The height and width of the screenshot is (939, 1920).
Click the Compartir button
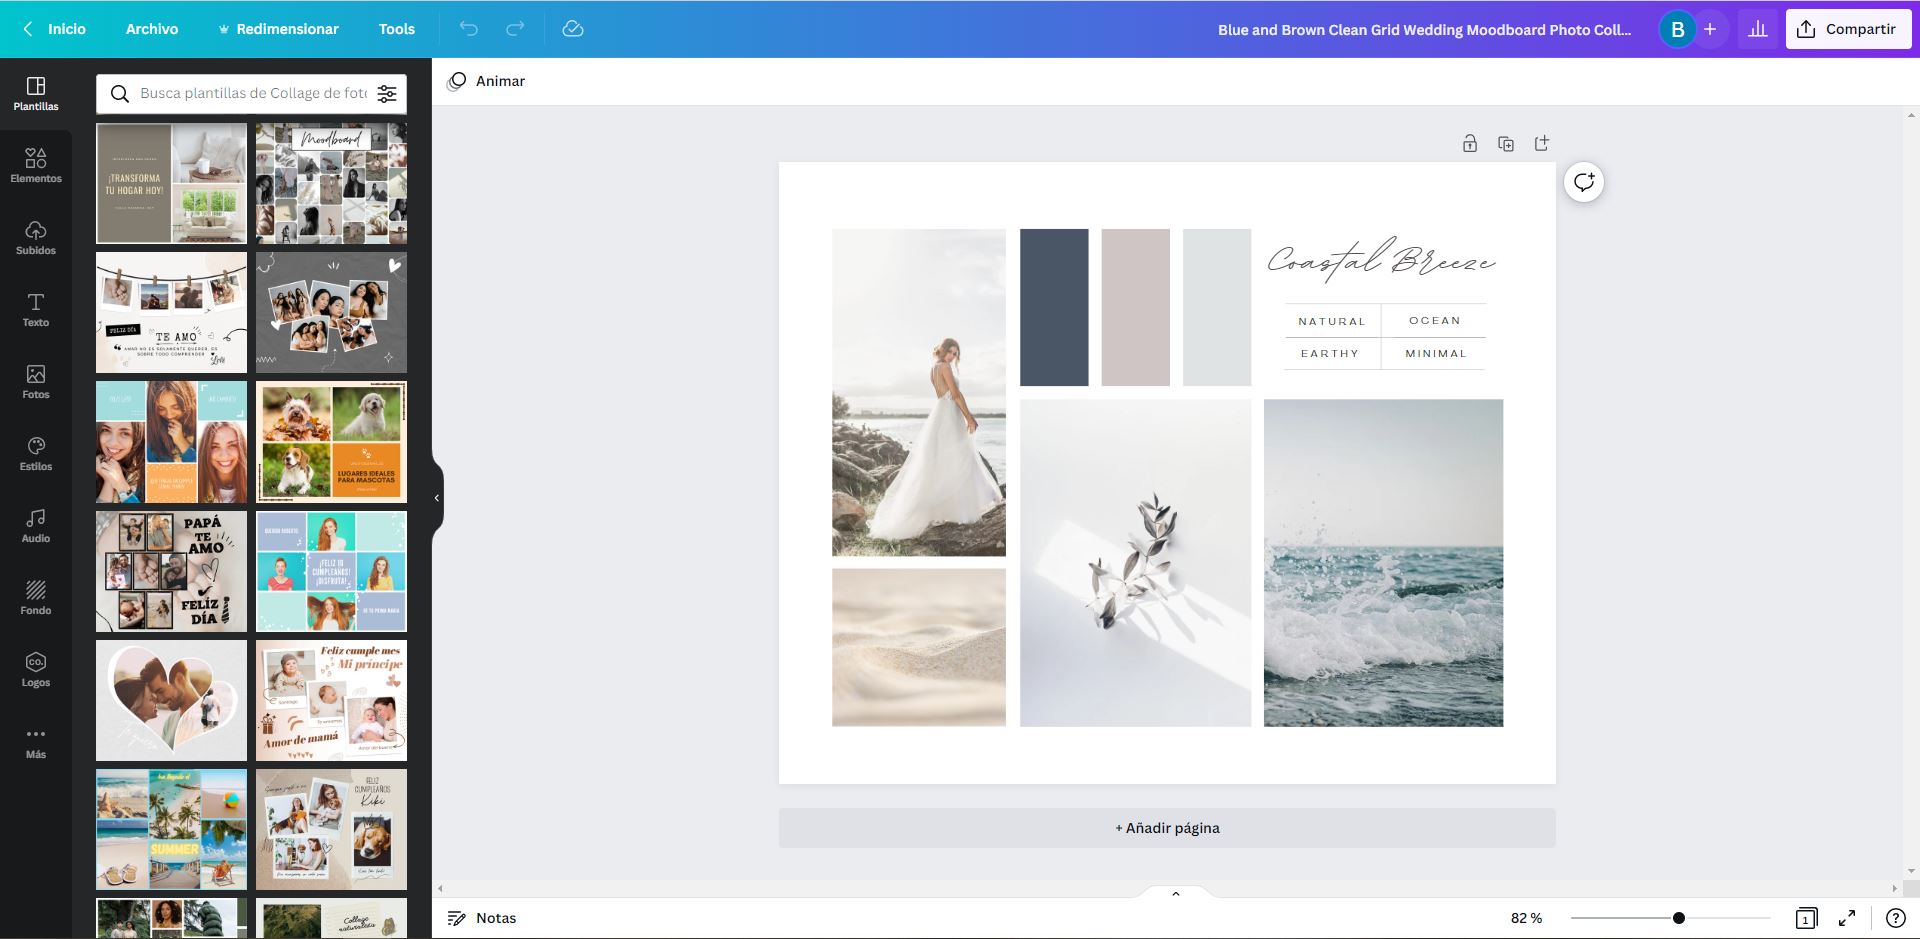tap(1848, 29)
